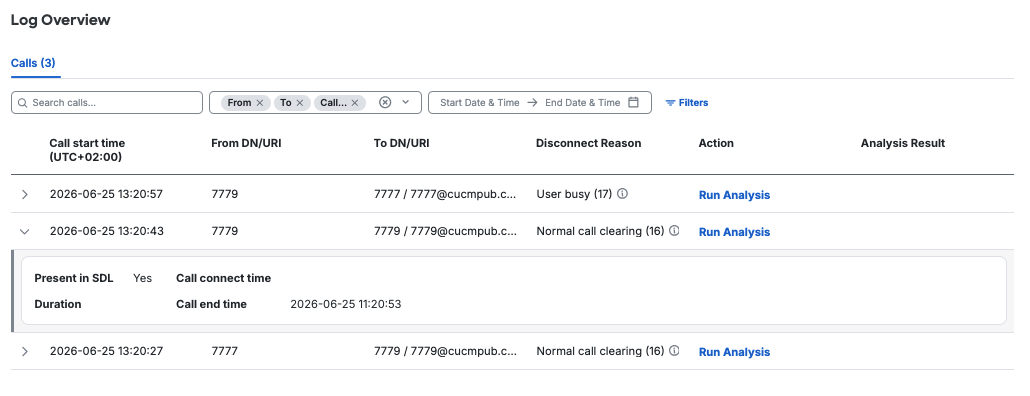The image size is (1030, 396).
Task: Click the To filter chip label
Action: tap(286, 102)
